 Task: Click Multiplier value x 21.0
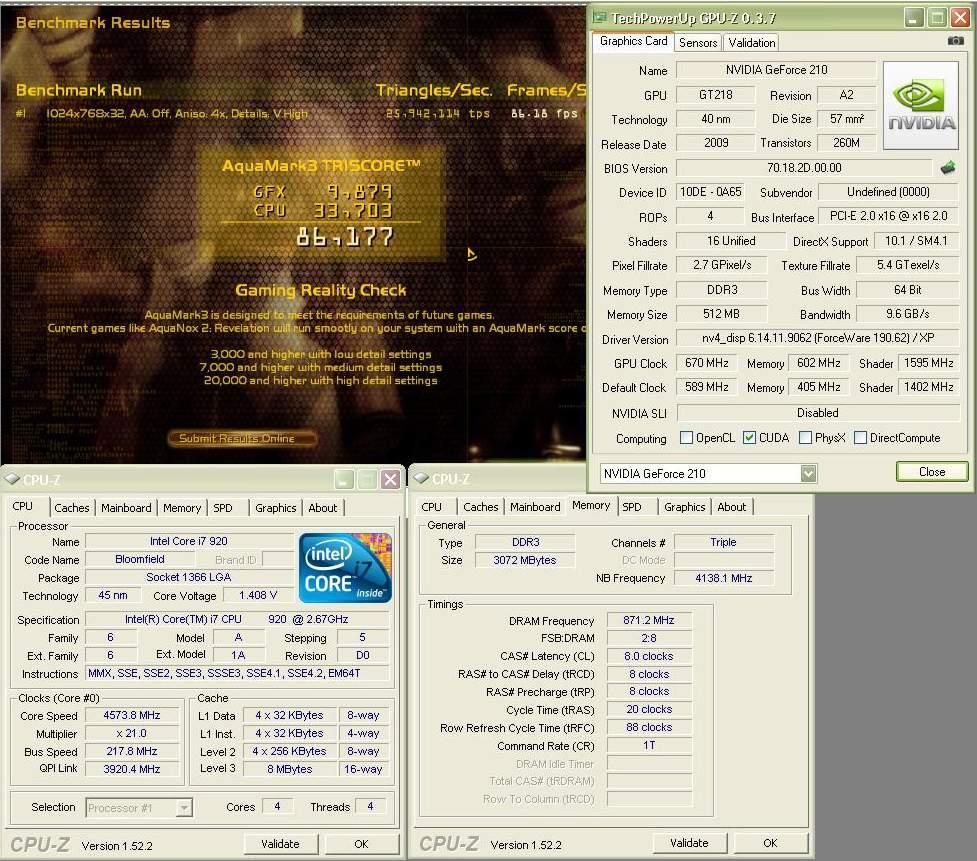tap(132, 733)
